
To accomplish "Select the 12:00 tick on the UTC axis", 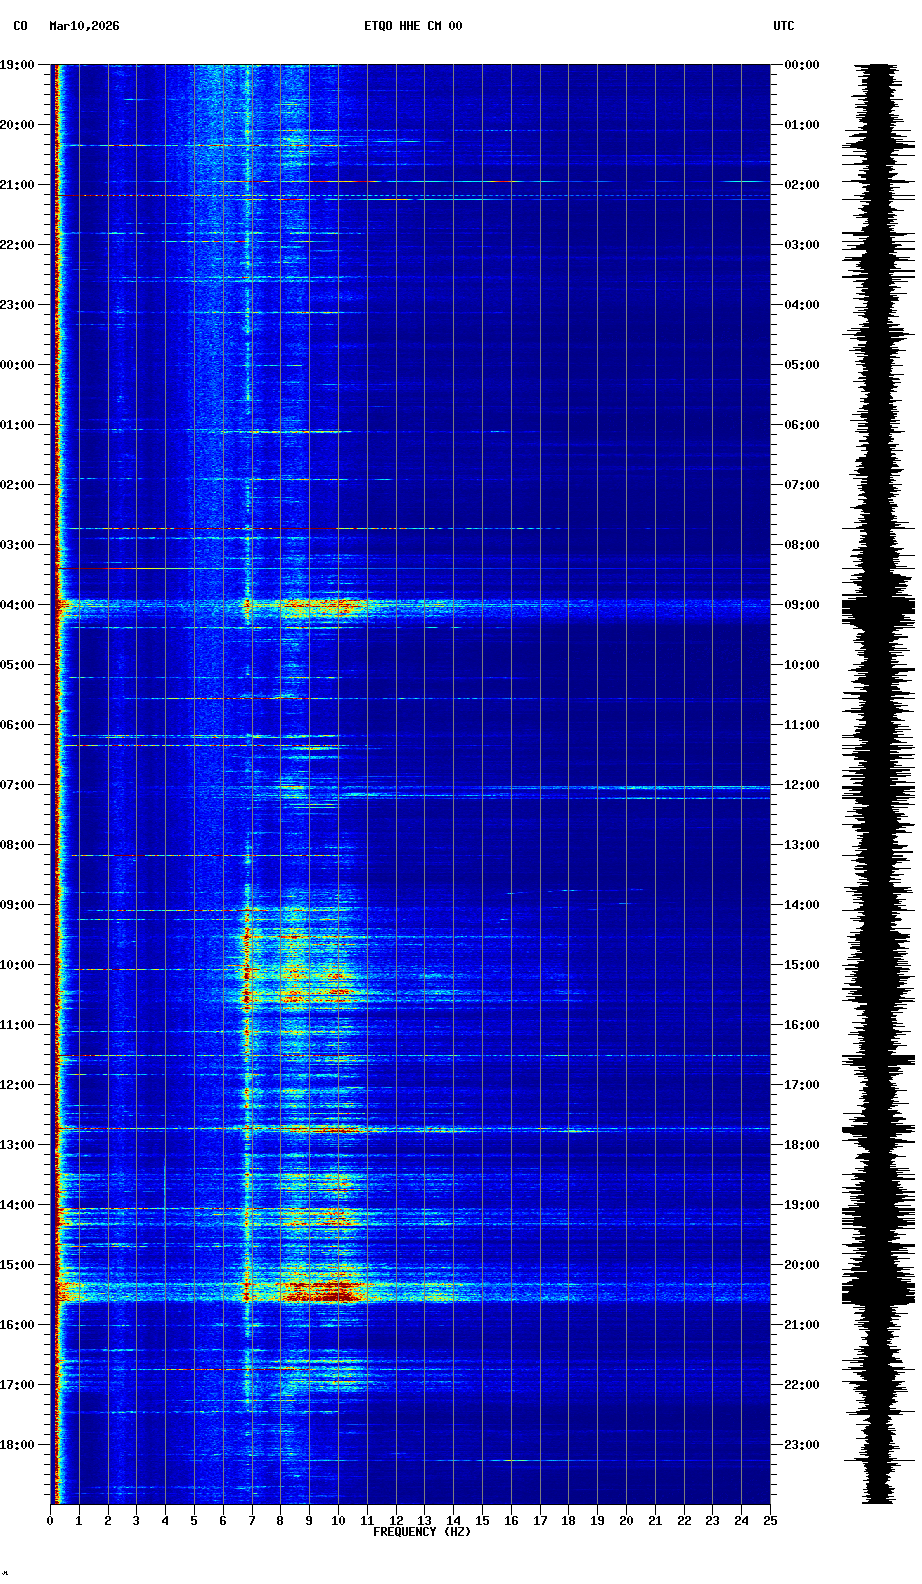I will 801,785.
